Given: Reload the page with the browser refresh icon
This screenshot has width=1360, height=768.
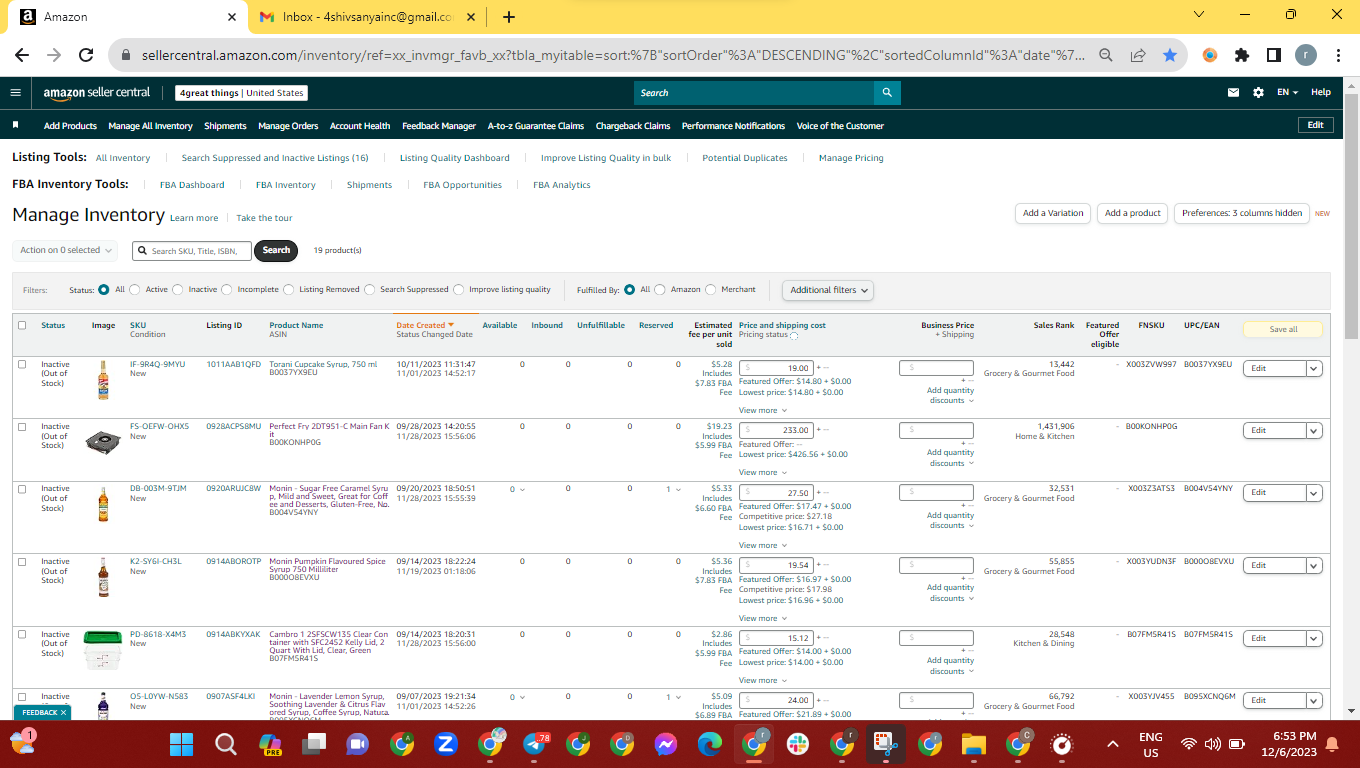Looking at the screenshot, I should click(x=86, y=56).
